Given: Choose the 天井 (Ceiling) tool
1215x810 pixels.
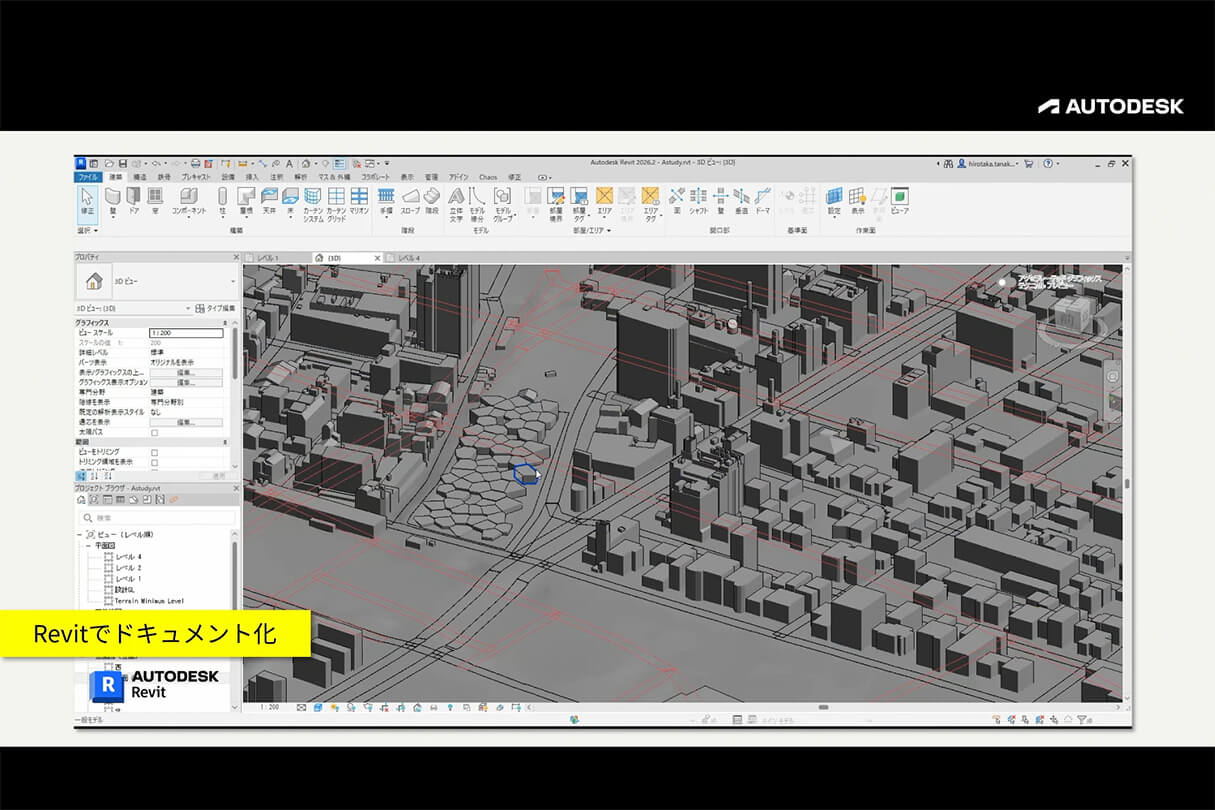Looking at the screenshot, I should 269,200.
